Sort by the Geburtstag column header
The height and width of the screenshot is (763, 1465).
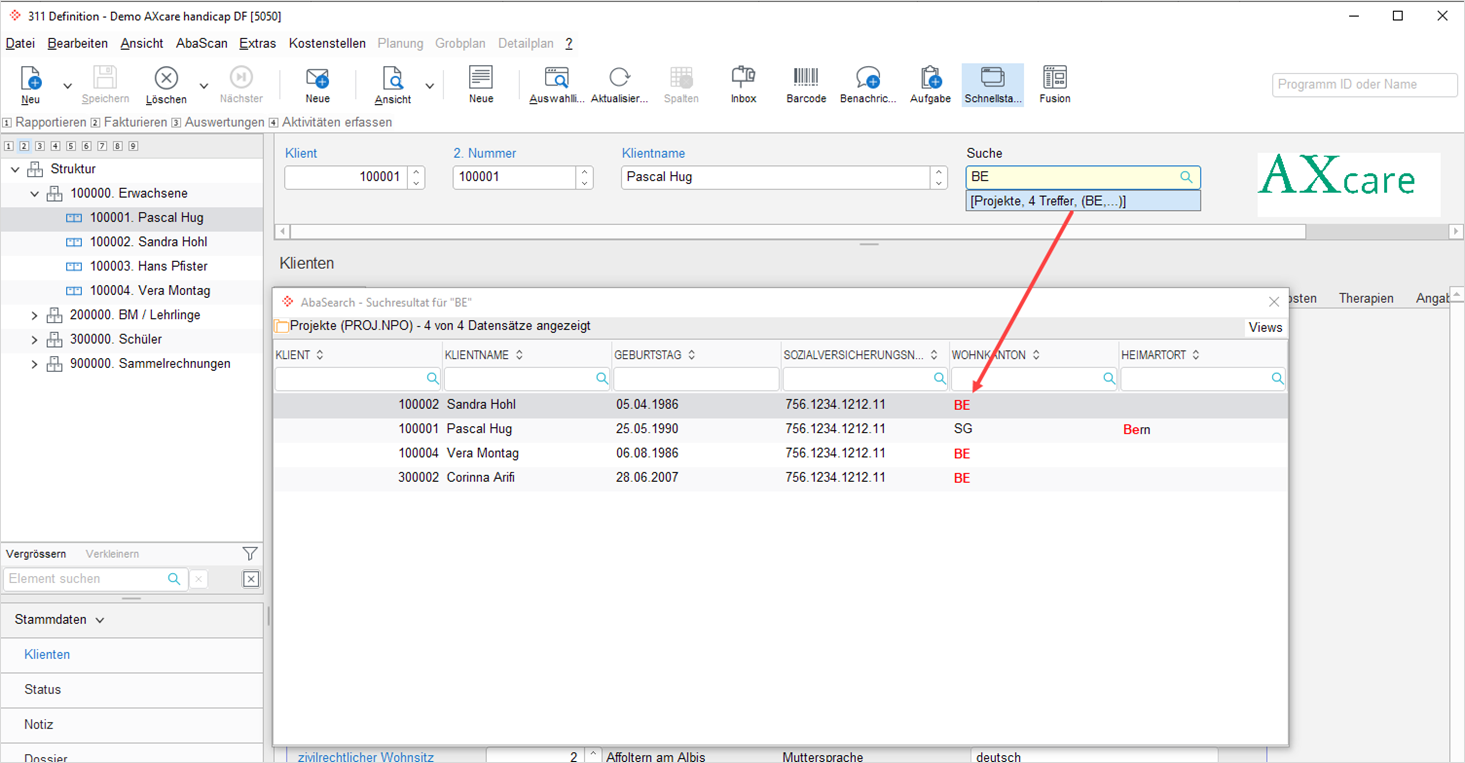coord(655,355)
